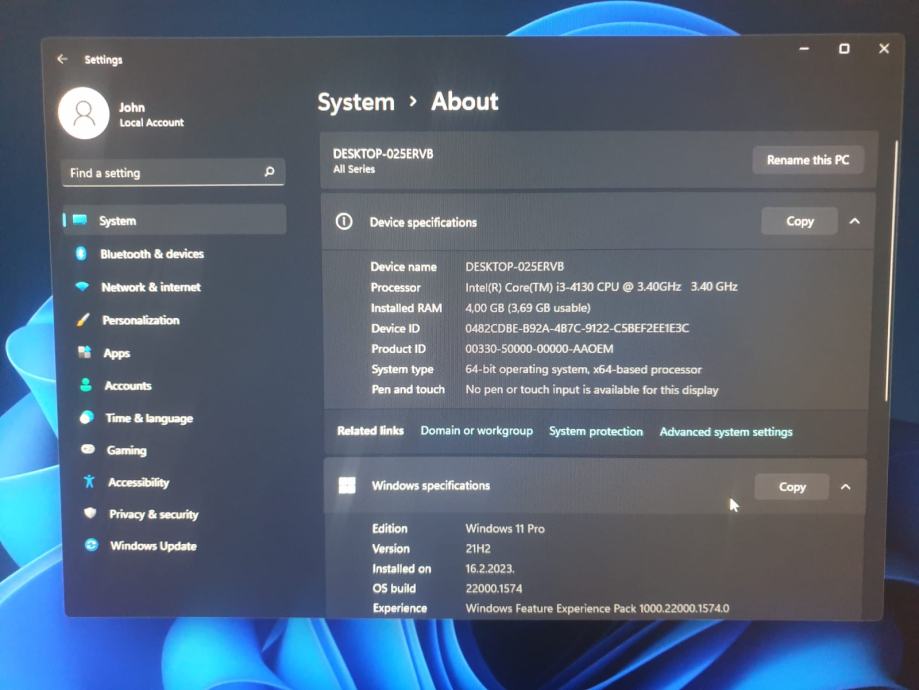Click the info icon beside Device specifications
The image size is (919, 690).
tap(344, 222)
